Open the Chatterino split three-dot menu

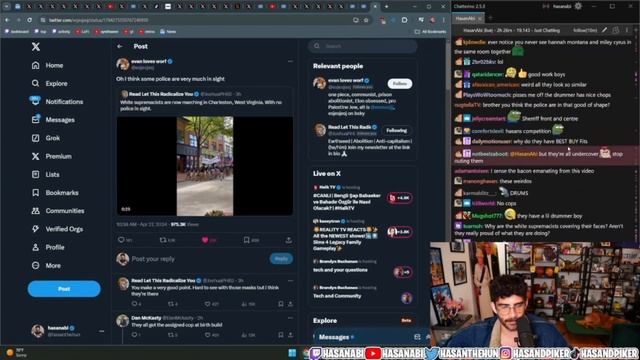(x=627, y=30)
